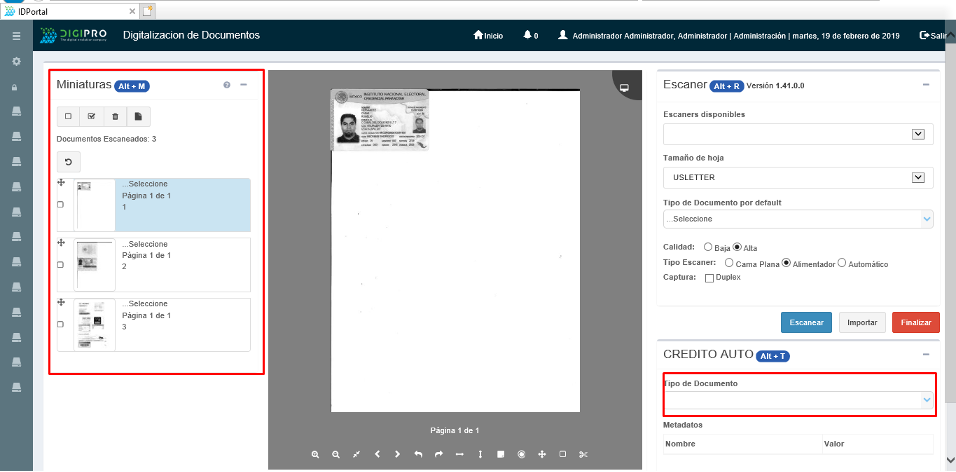Select the Baja quality radio button

click(709, 247)
